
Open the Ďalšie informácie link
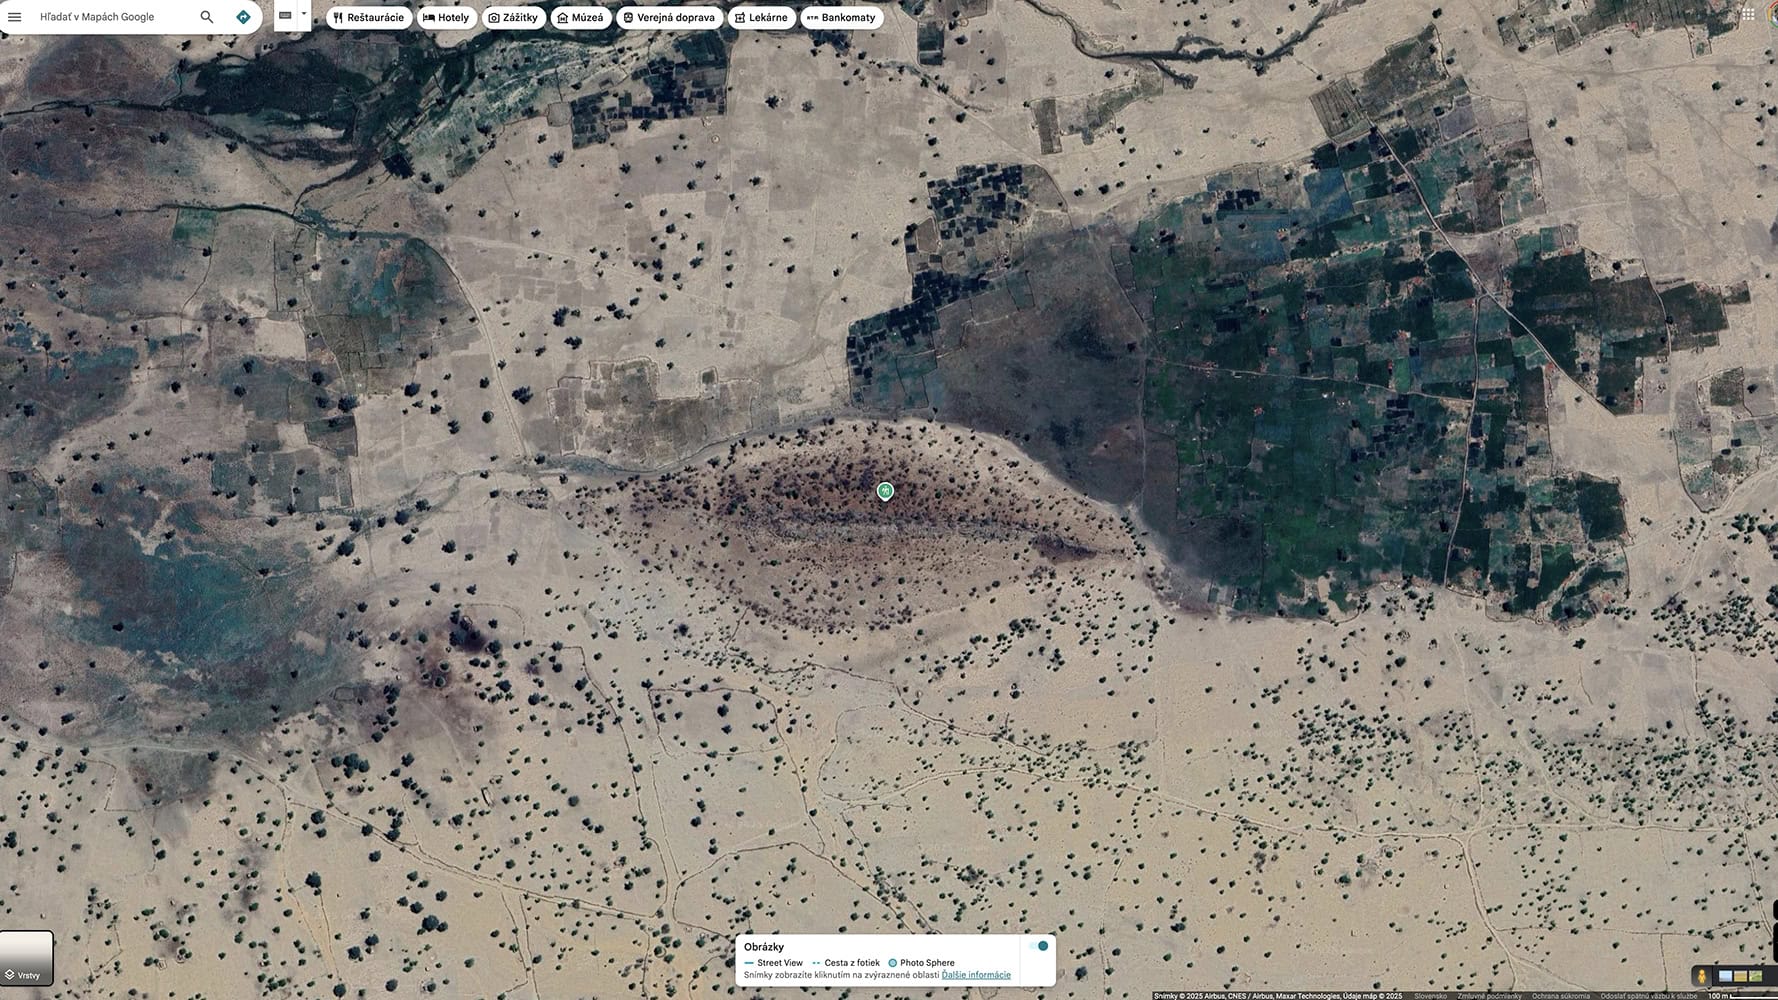[975, 975]
